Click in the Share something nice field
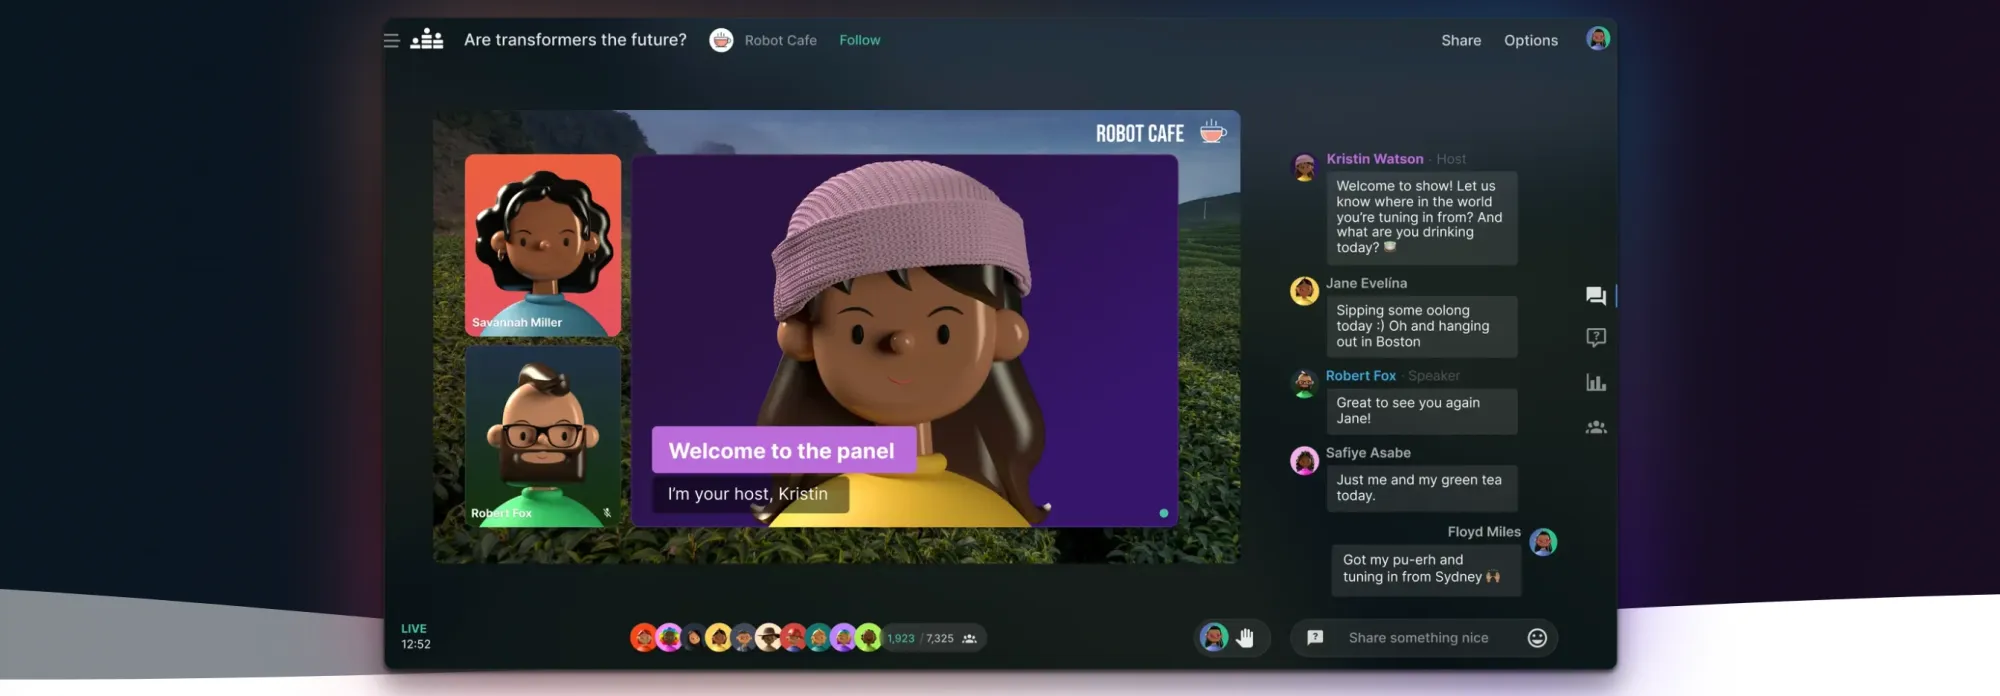The image size is (2000, 696). coord(1418,638)
